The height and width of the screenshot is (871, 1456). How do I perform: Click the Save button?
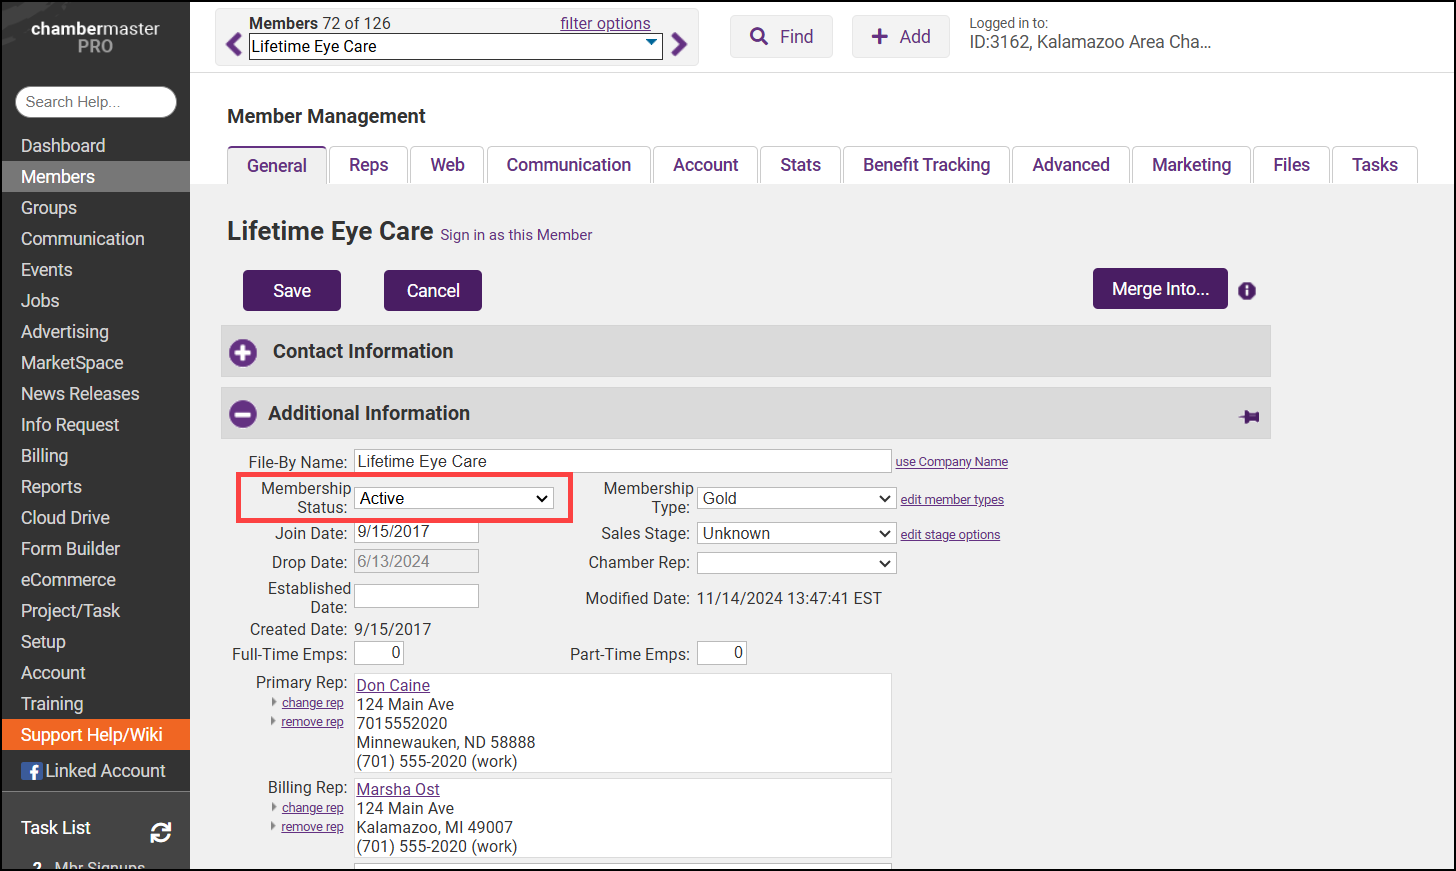pos(292,291)
